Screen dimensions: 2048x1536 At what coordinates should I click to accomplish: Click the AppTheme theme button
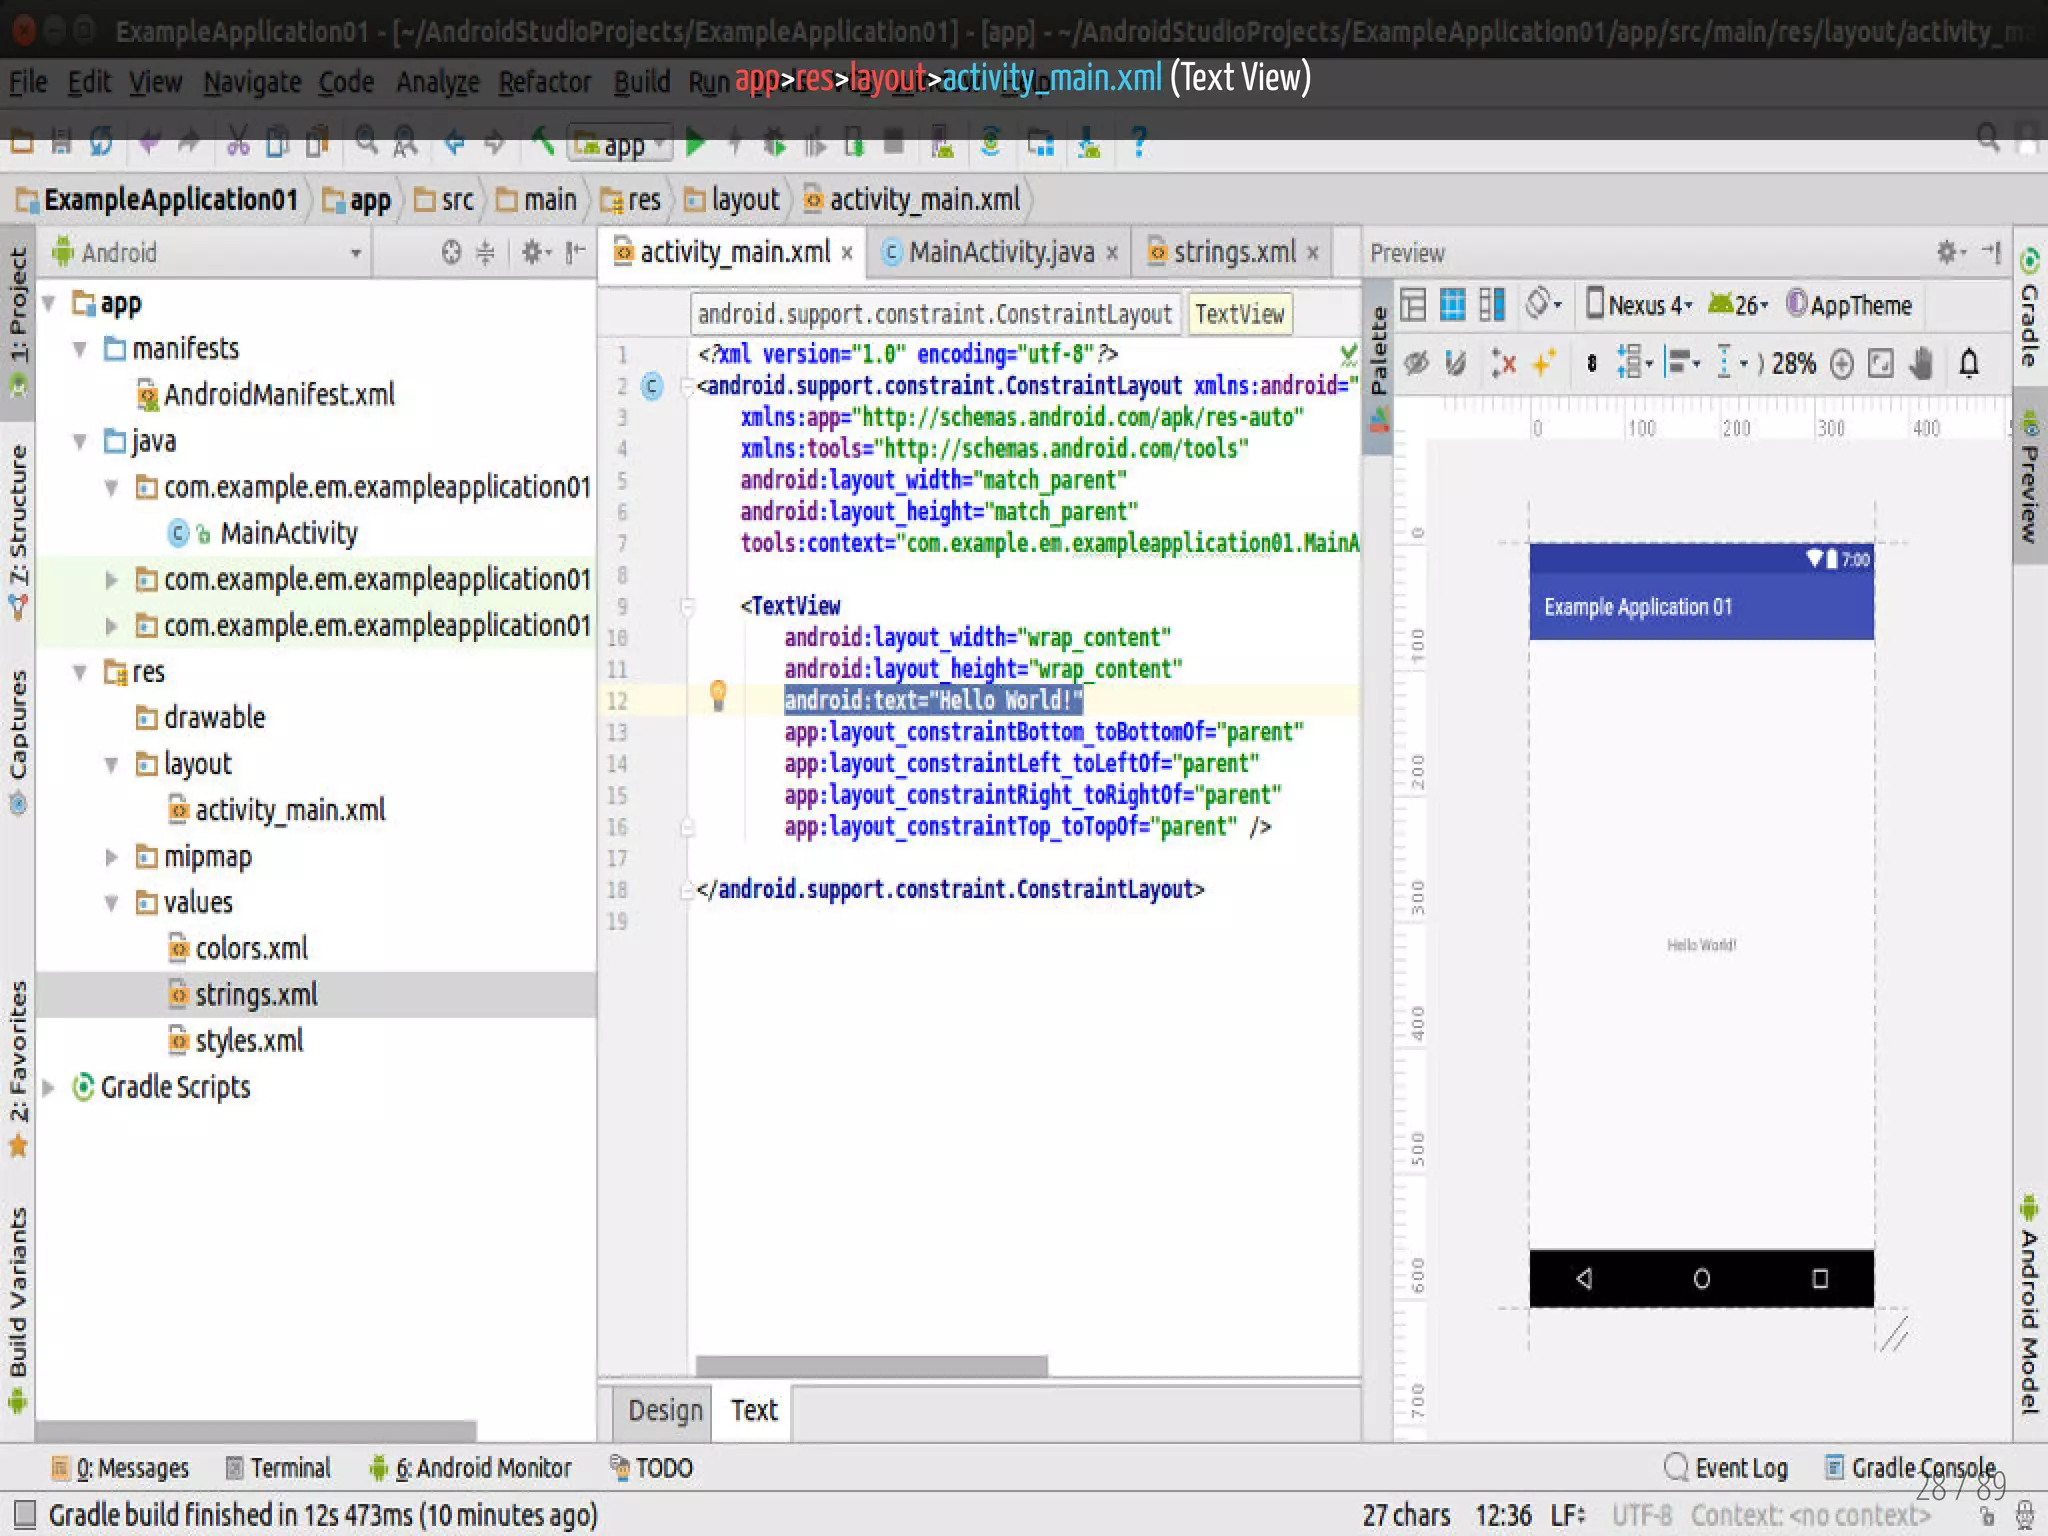[x=1849, y=305]
